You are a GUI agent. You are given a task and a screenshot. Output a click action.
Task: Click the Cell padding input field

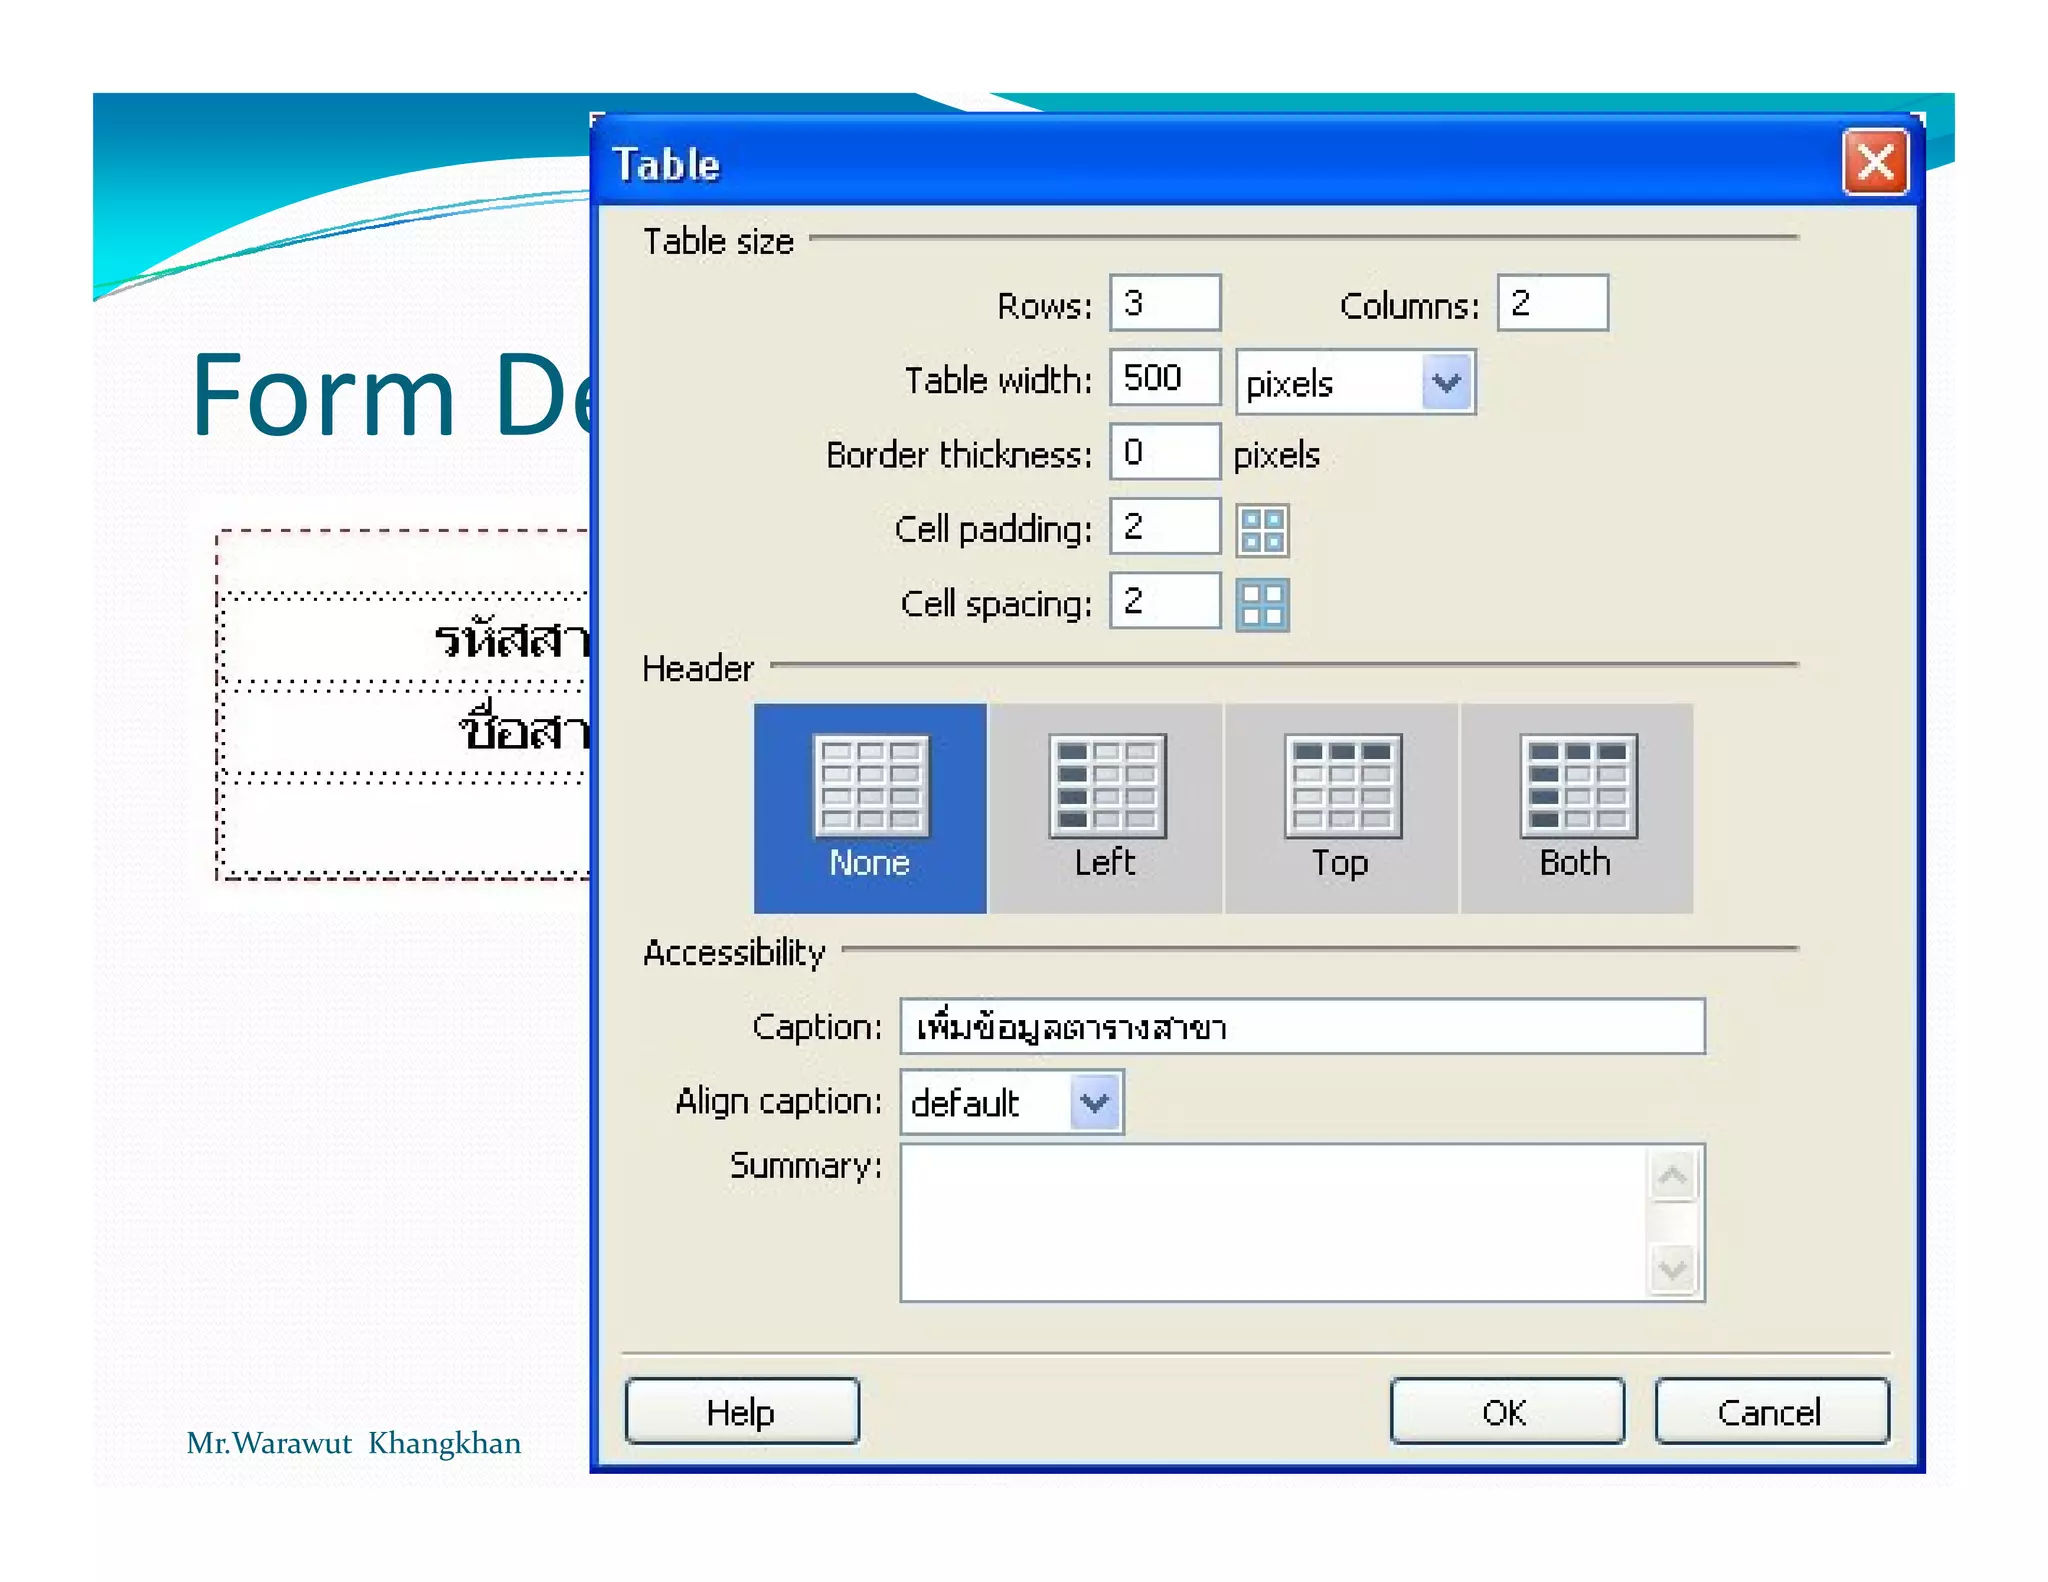(x=1165, y=527)
